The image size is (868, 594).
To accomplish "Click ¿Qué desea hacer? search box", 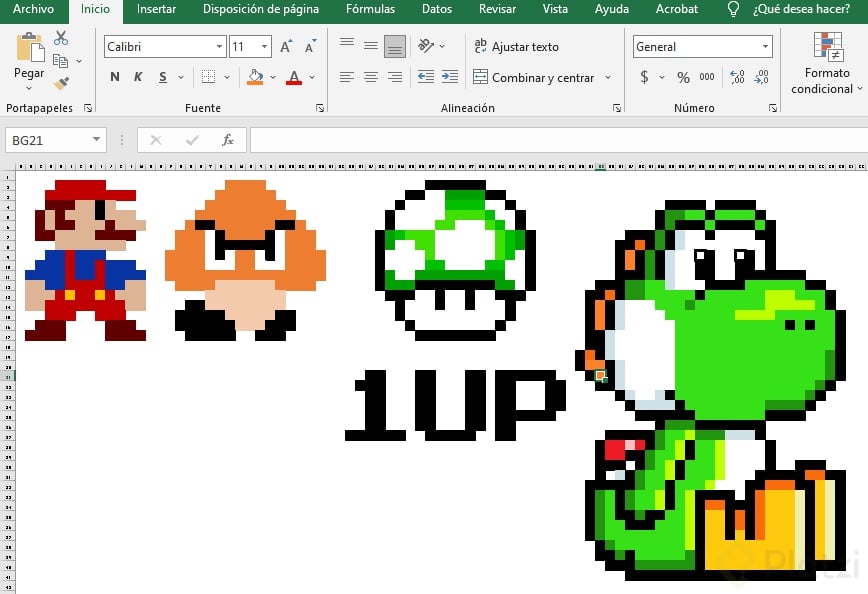I will pyautogui.click(x=801, y=9).
